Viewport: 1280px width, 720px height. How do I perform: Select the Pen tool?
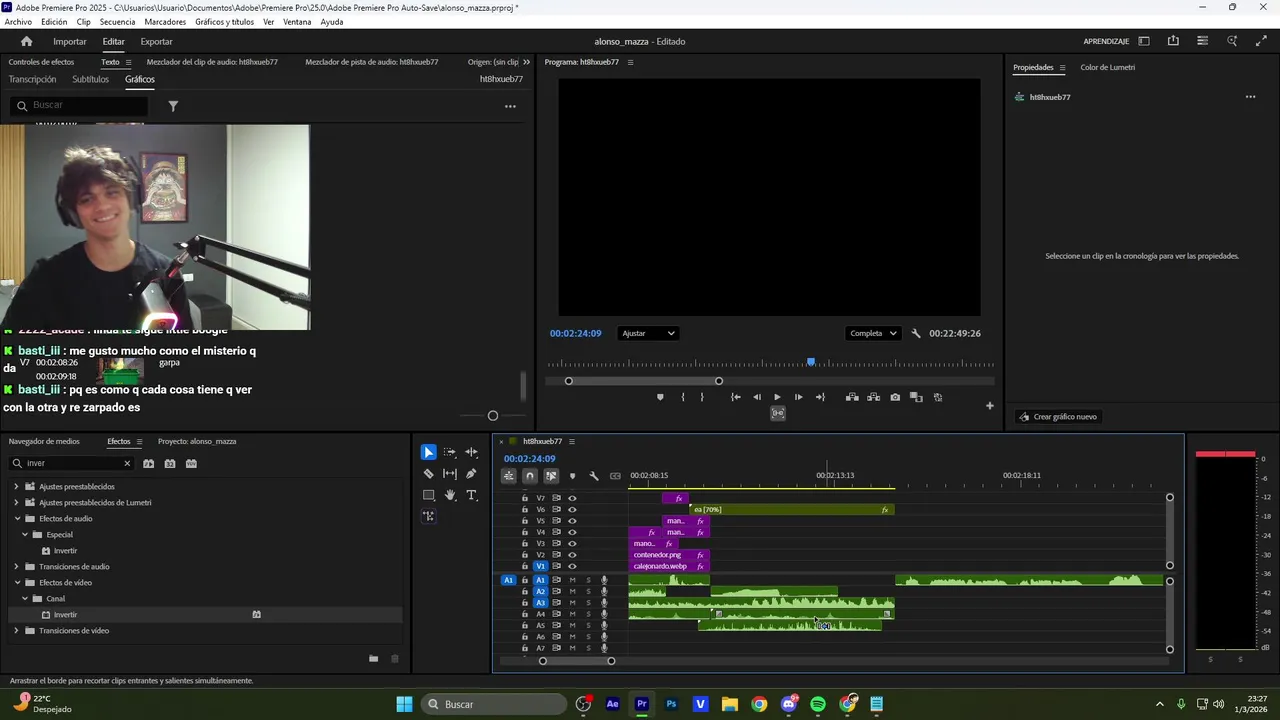471,474
